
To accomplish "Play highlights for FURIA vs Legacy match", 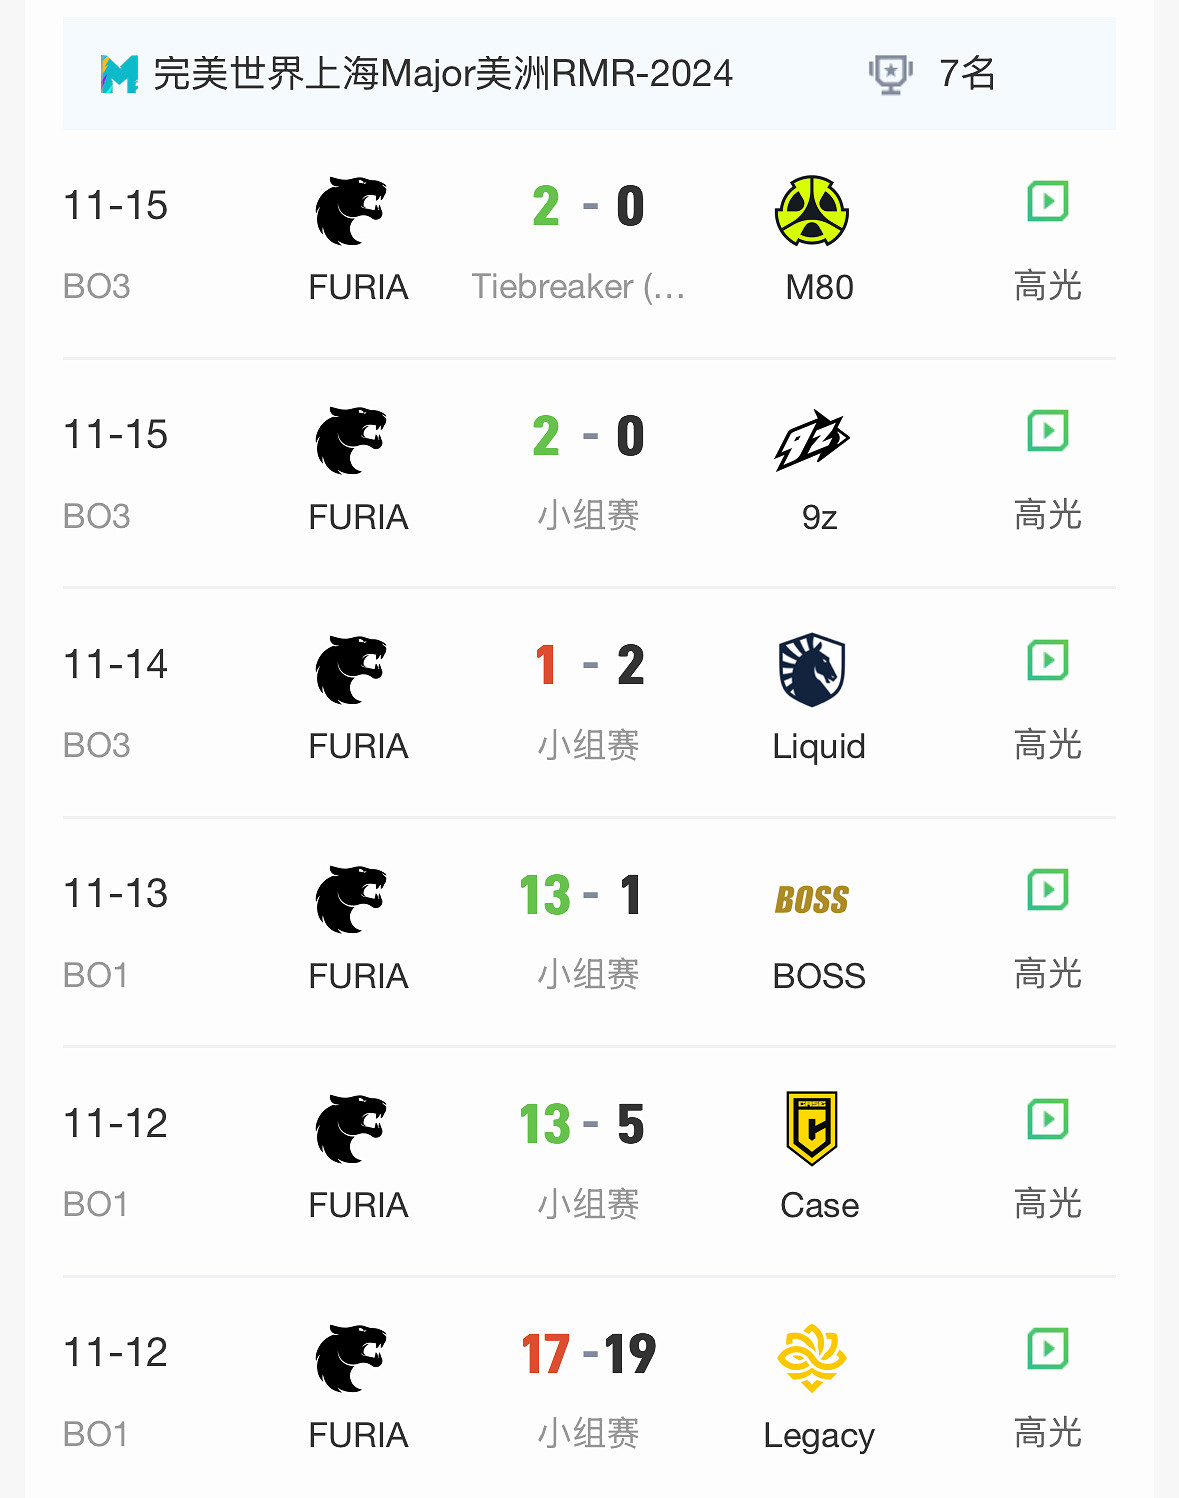I will click(1048, 1348).
